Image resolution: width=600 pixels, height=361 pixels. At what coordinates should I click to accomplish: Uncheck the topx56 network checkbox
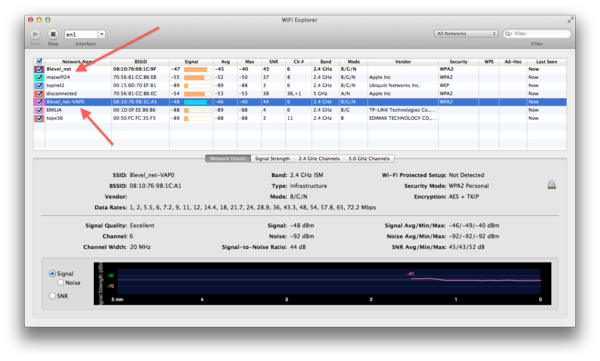[39, 118]
